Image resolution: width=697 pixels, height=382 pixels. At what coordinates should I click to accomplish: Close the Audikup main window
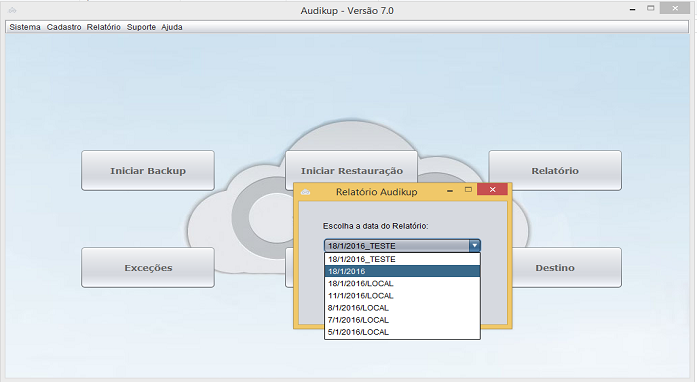coord(675,8)
